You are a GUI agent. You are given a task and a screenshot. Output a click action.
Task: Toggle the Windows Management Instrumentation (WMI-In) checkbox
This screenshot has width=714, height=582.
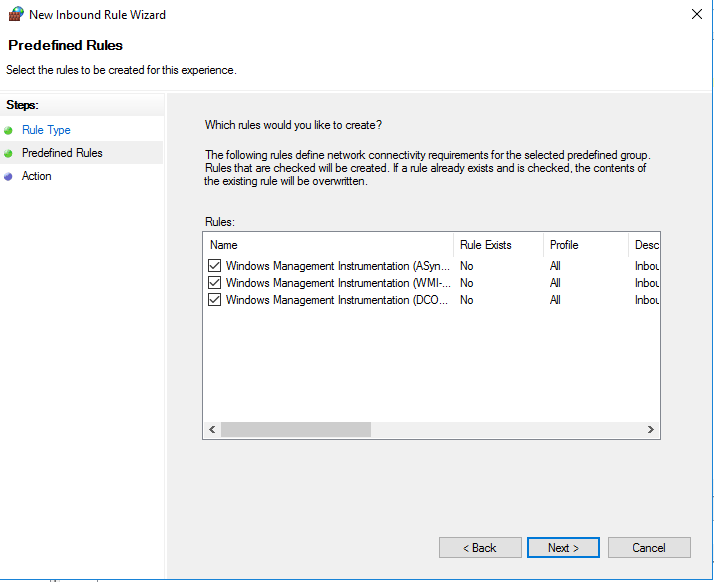click(x=215, y=283)
